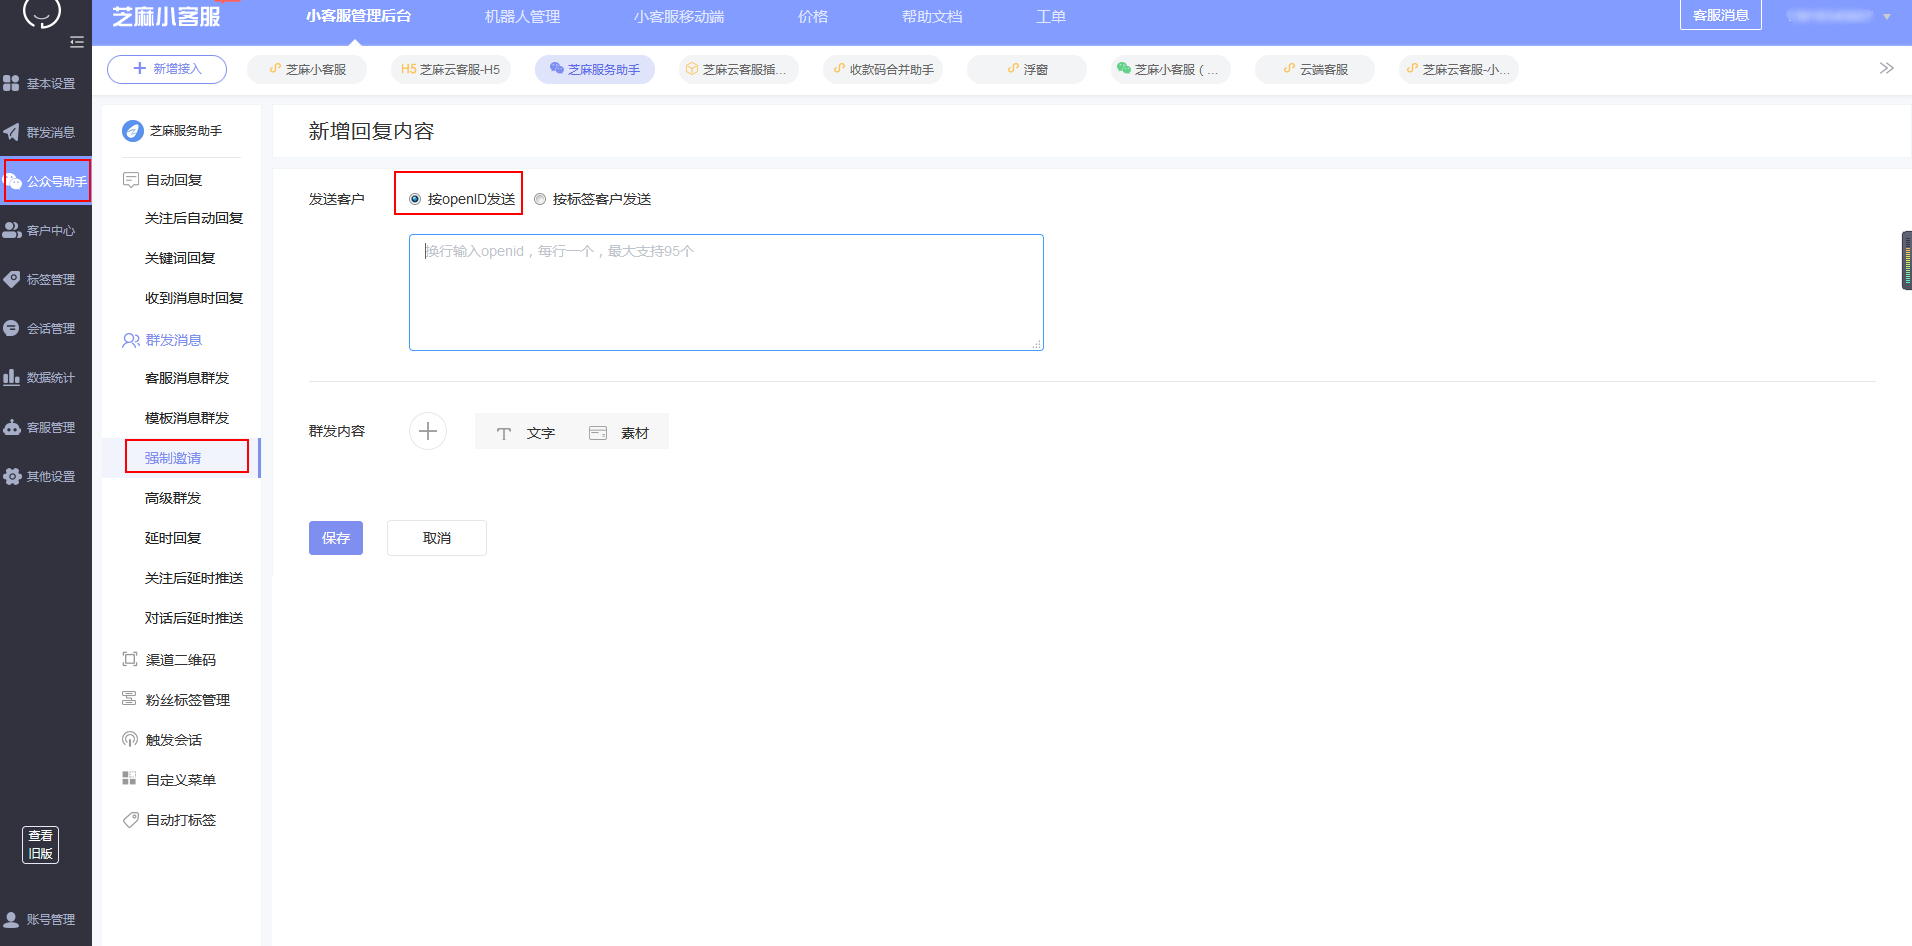Switch to 小客服管理后台 top tab

(x=358, y=16)
